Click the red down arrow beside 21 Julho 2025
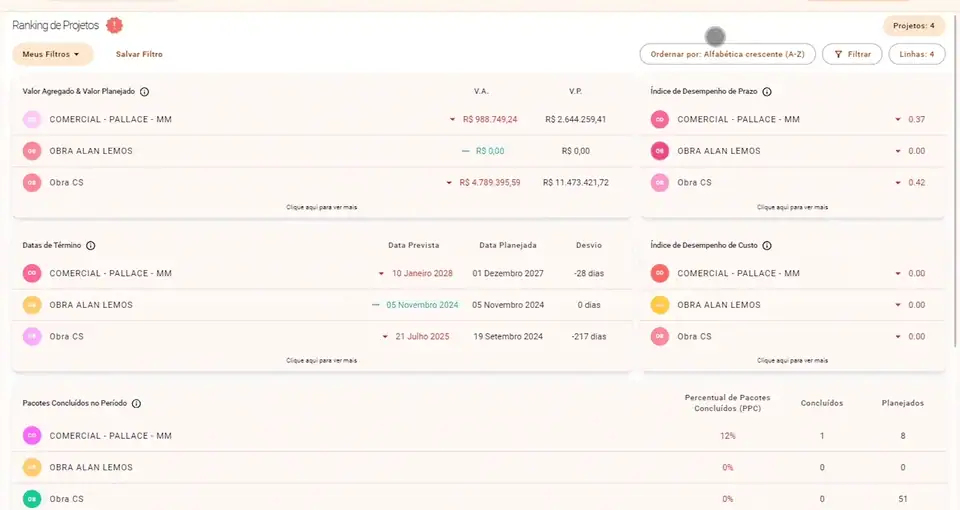This screenshot has width=960, height=510. pyautogui.click(x=385, y=337)
